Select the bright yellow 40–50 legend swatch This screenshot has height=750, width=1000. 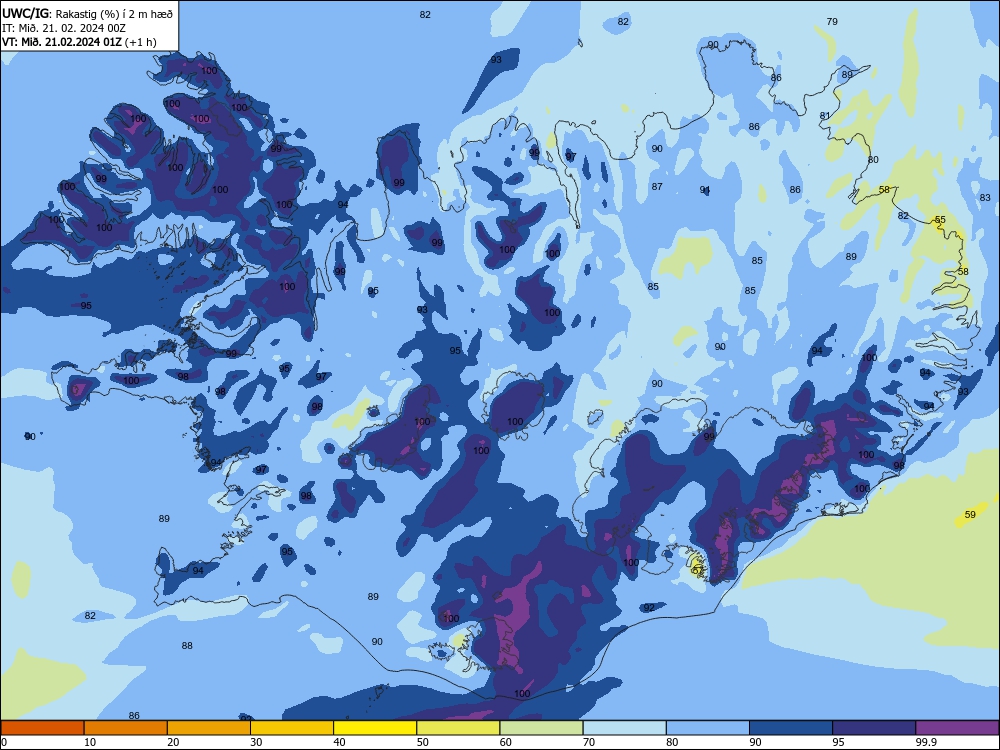pos(375,728)
